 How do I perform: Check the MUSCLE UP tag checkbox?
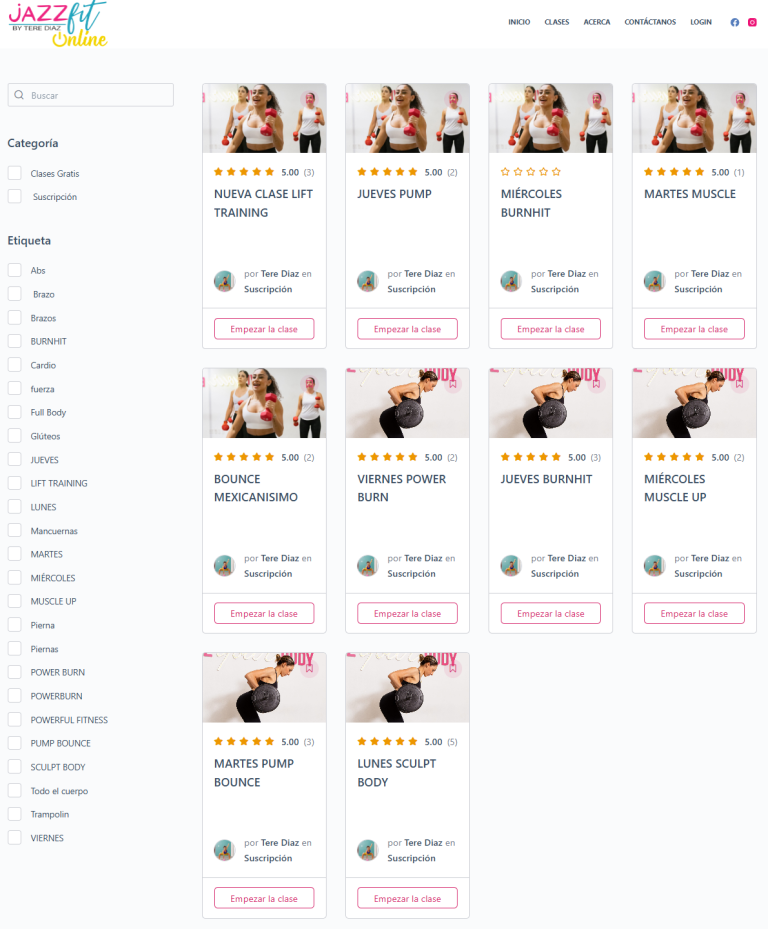coord(15,601)
